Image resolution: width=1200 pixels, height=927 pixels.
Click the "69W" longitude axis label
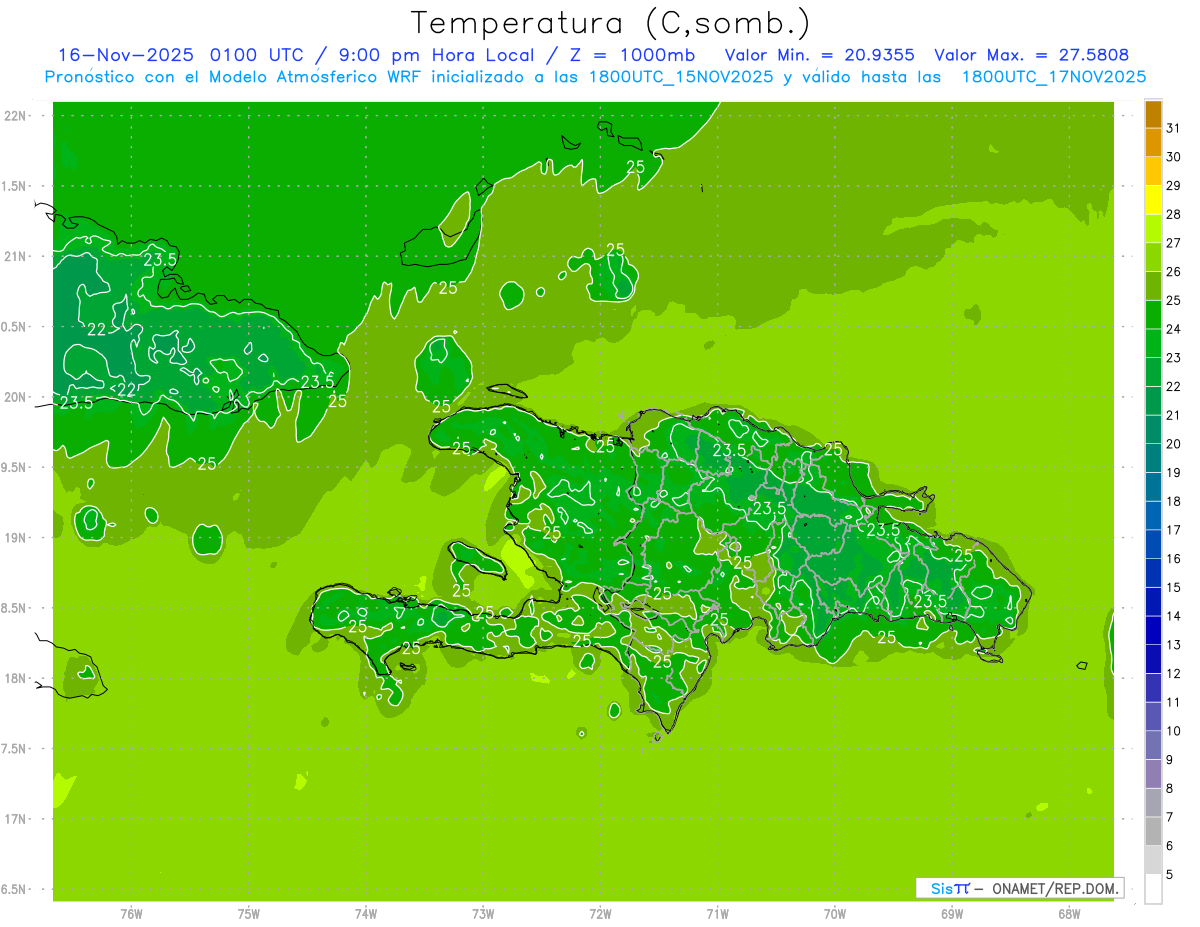point(952,913)
